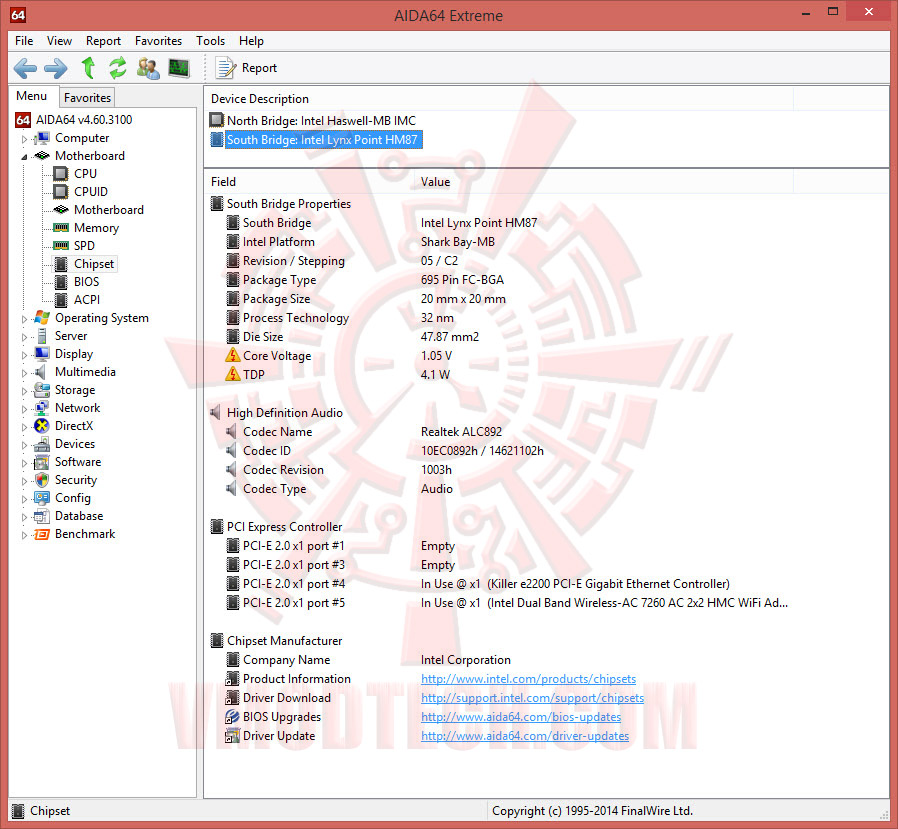Viewport: 898px width, 829px height.
Task: Open the aida64.com/bios-updates link
Action: pyautogui.click(x=521, y=717)
